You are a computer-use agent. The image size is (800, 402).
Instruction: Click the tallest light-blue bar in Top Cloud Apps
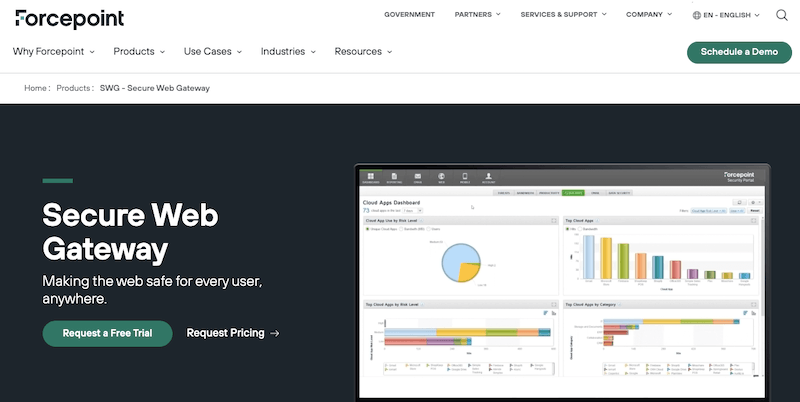click(x=589, y=257)
